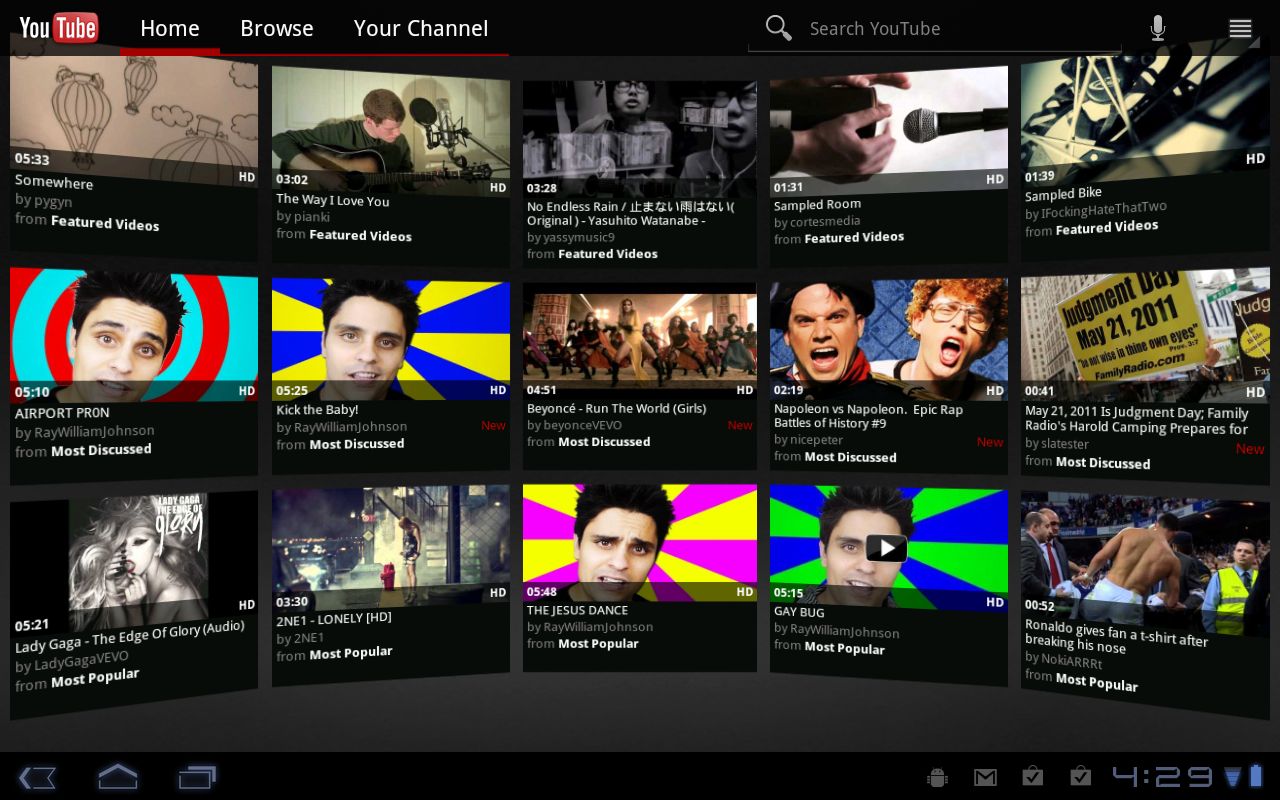Open the second checkmark bag notification
The width and height of the screenshot is (1280, 800).
(1080, 776)
